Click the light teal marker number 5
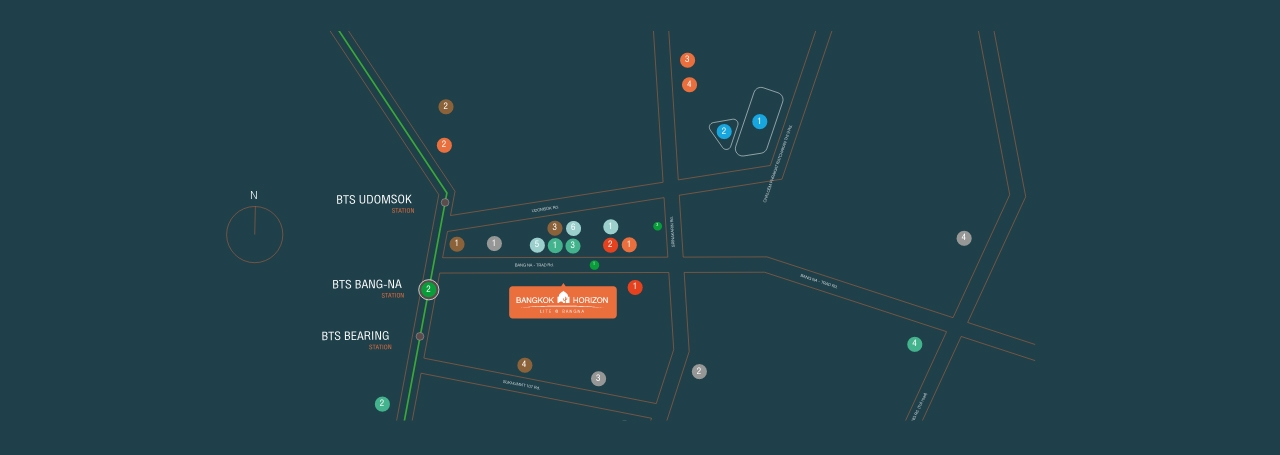Viewport: 1280px width, 455px height. coord(537,245)
